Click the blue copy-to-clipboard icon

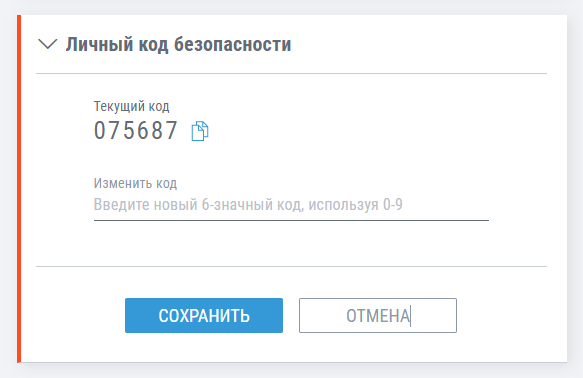[200, 131]
